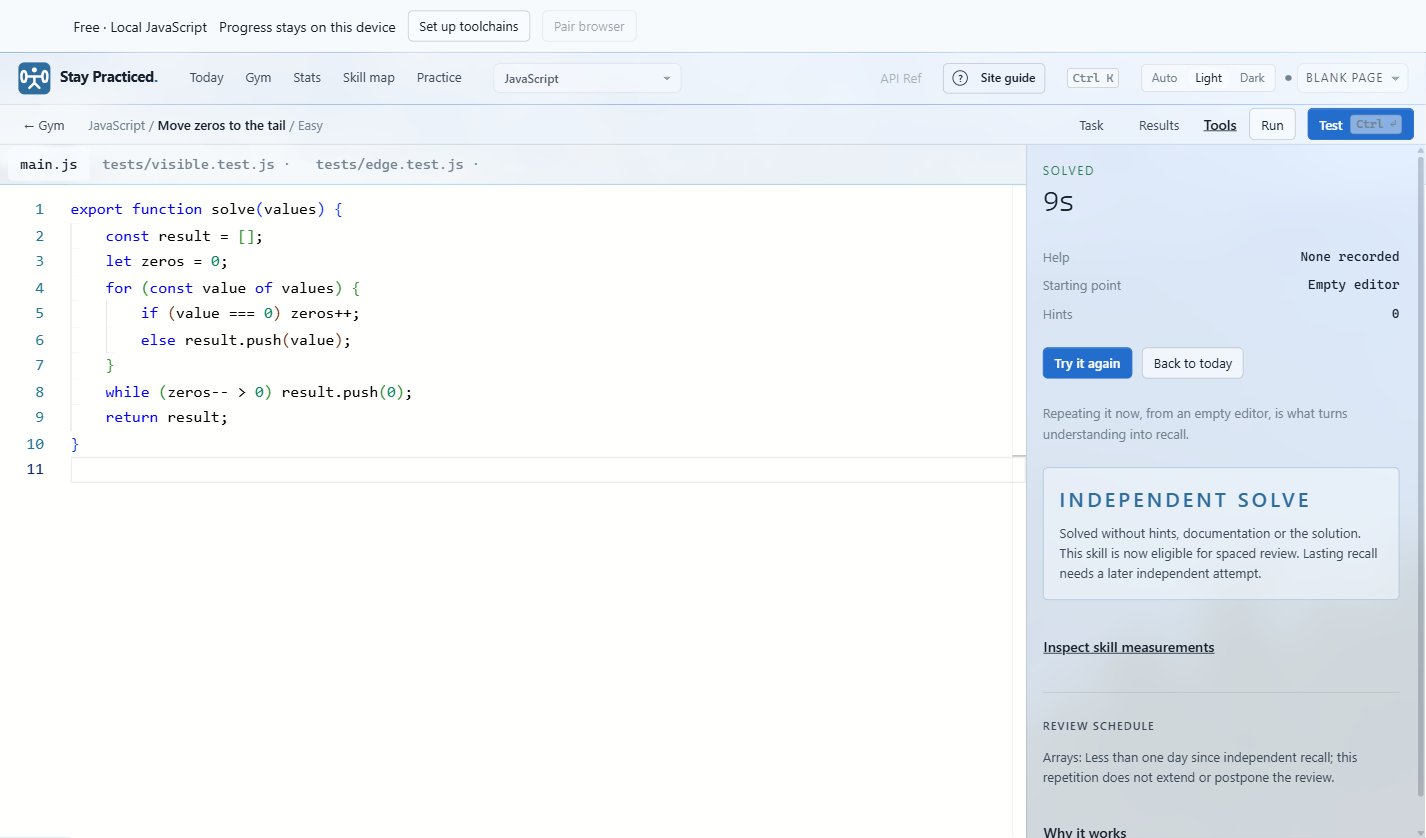Open Inspect skill measurements link

(x=1128, y=647)
